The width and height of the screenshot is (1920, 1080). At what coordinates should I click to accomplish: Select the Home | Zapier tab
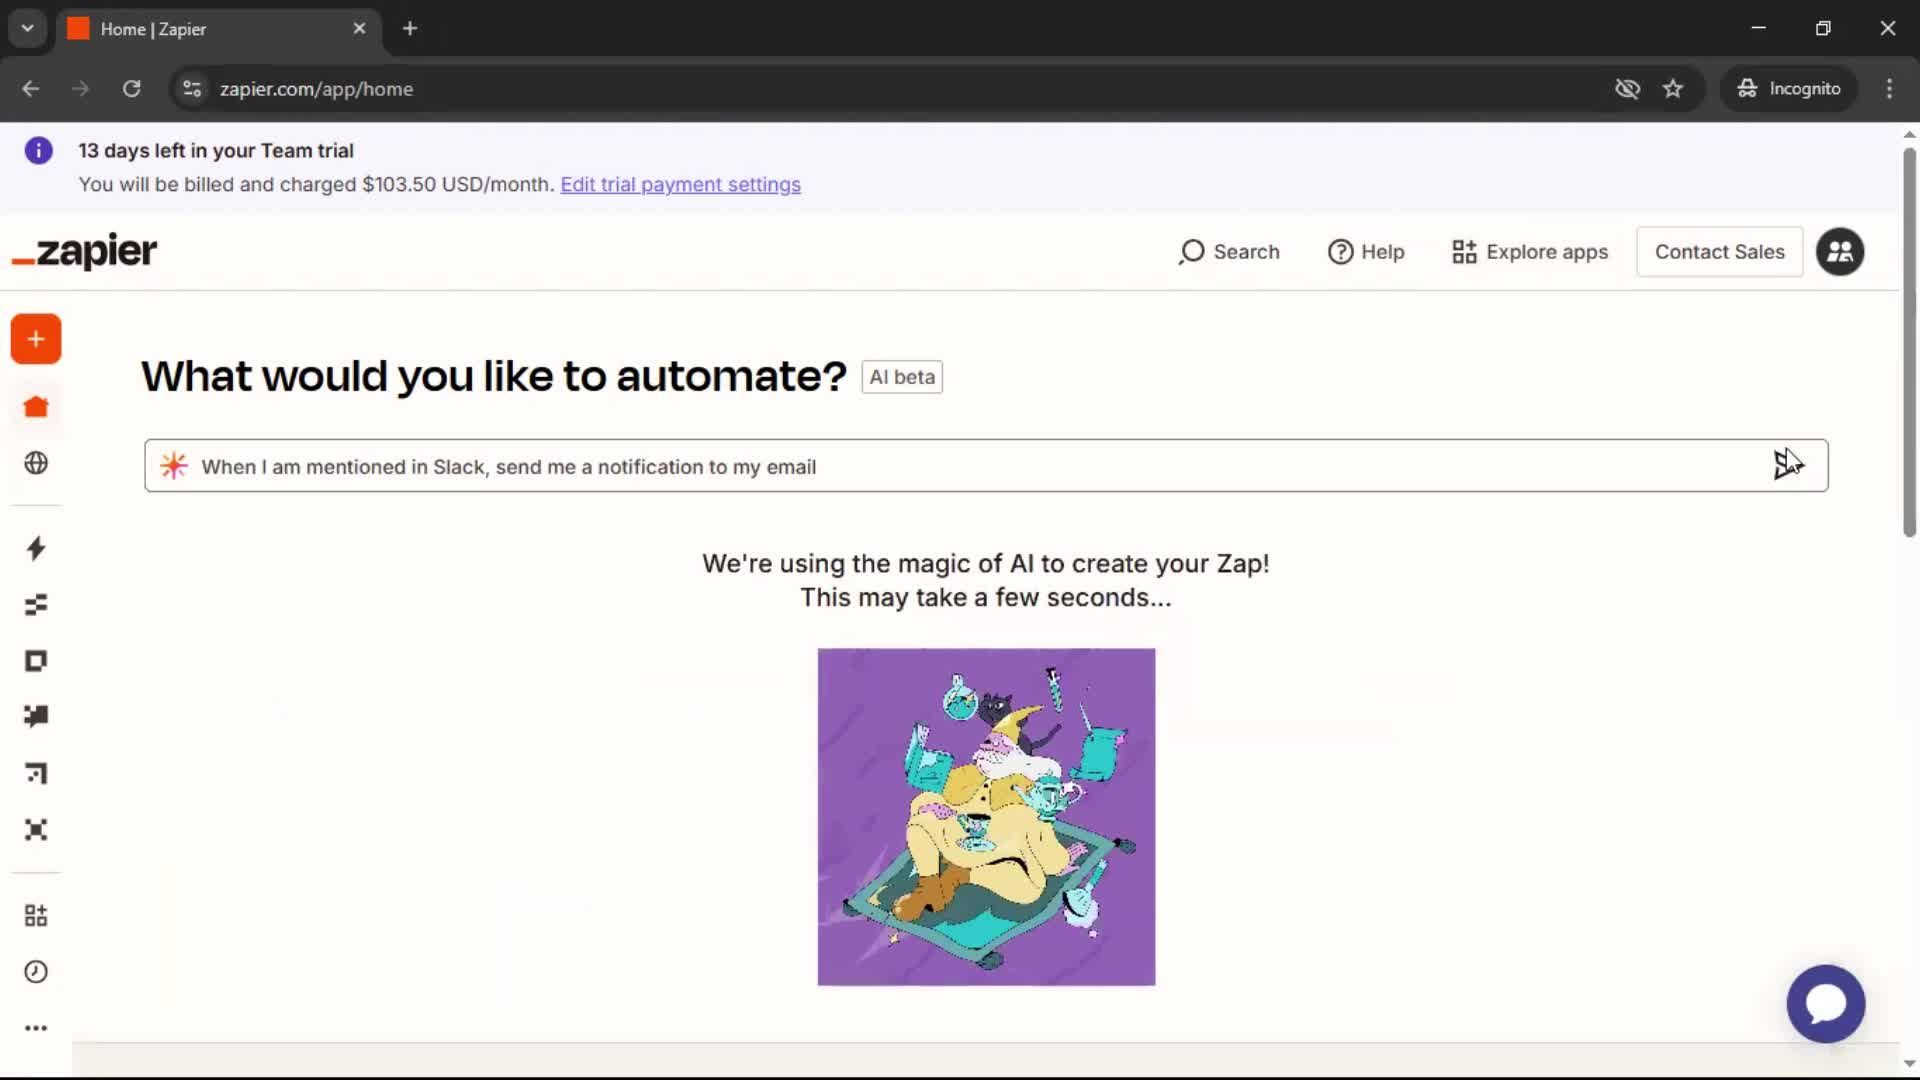(218, 29)
